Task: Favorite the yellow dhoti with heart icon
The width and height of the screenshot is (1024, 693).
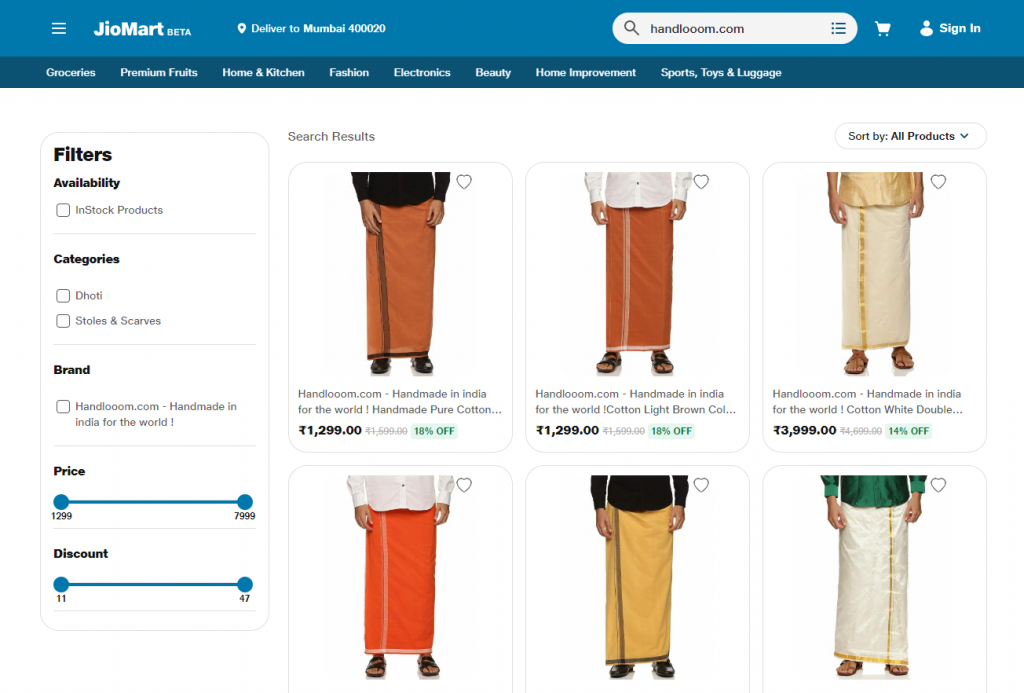Action: [x=701, y=485]
